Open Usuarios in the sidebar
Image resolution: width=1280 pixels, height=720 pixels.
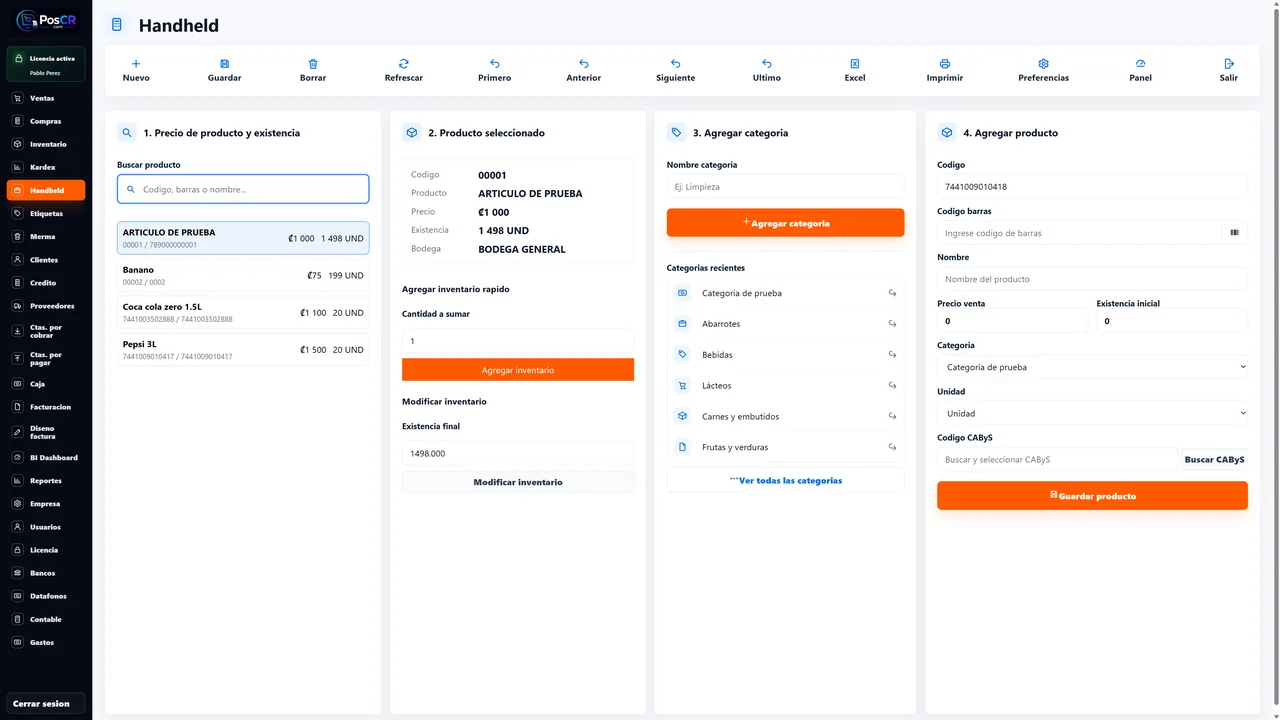point(46,526)
